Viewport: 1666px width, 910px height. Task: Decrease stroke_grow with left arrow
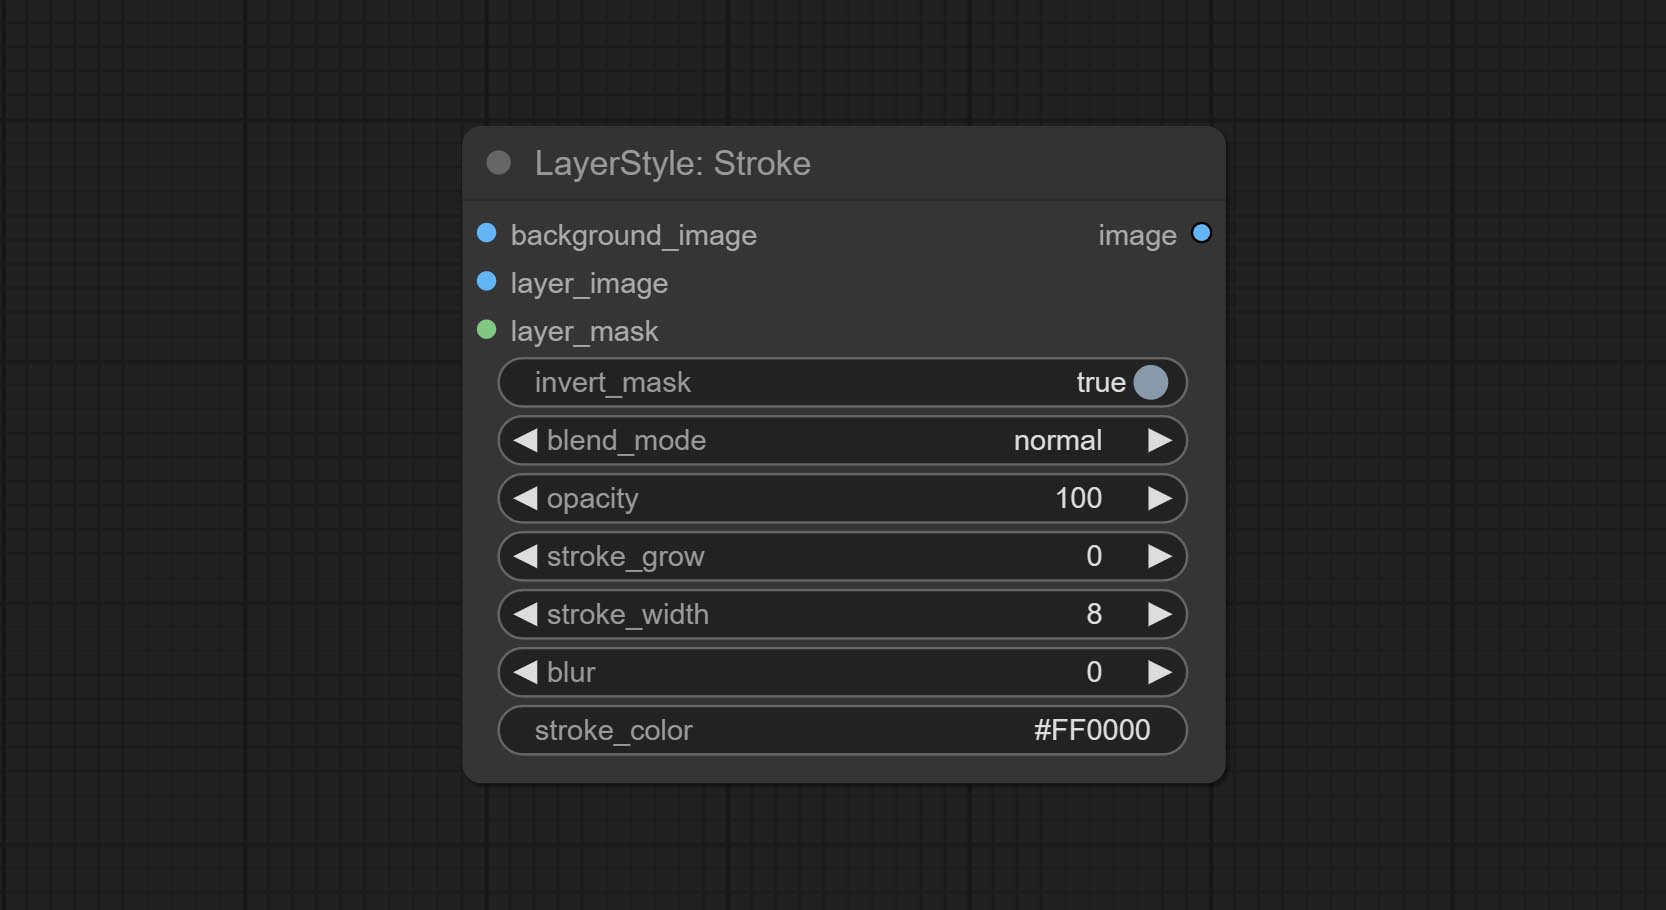[x=525, y=556]
